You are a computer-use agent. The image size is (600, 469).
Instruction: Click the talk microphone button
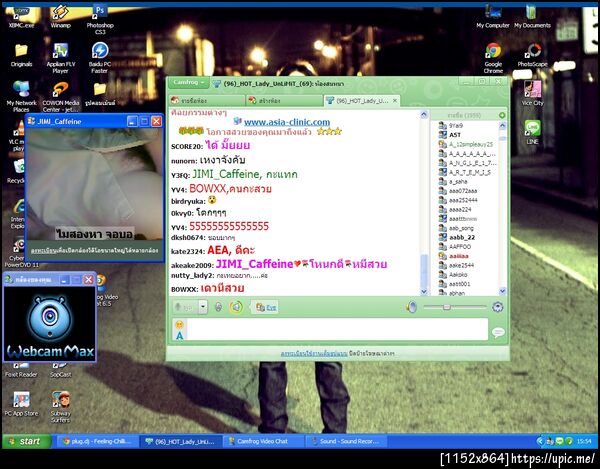[186, 307]
